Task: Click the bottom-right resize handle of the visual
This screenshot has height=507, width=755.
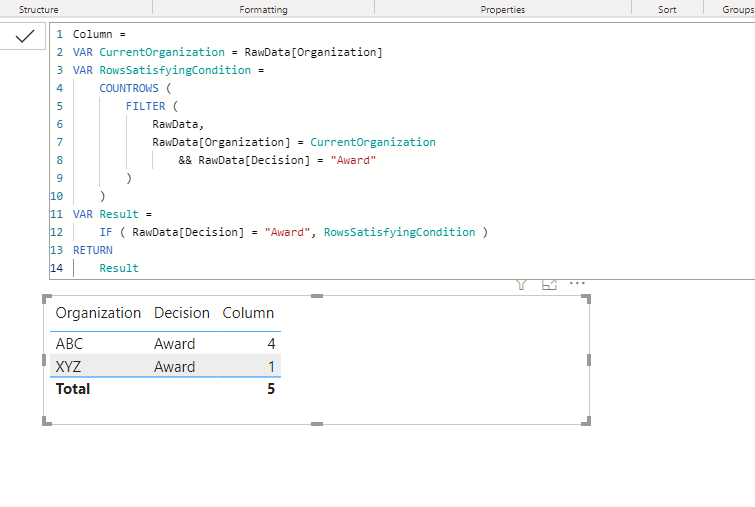Action: [586, 421]
